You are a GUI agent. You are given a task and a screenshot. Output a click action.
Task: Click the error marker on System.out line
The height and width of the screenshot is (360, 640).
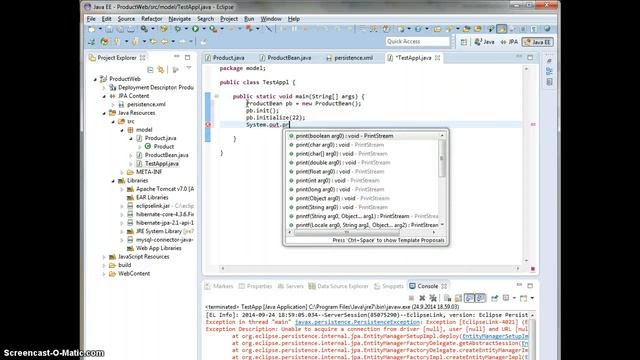click(x=207, y=124)
